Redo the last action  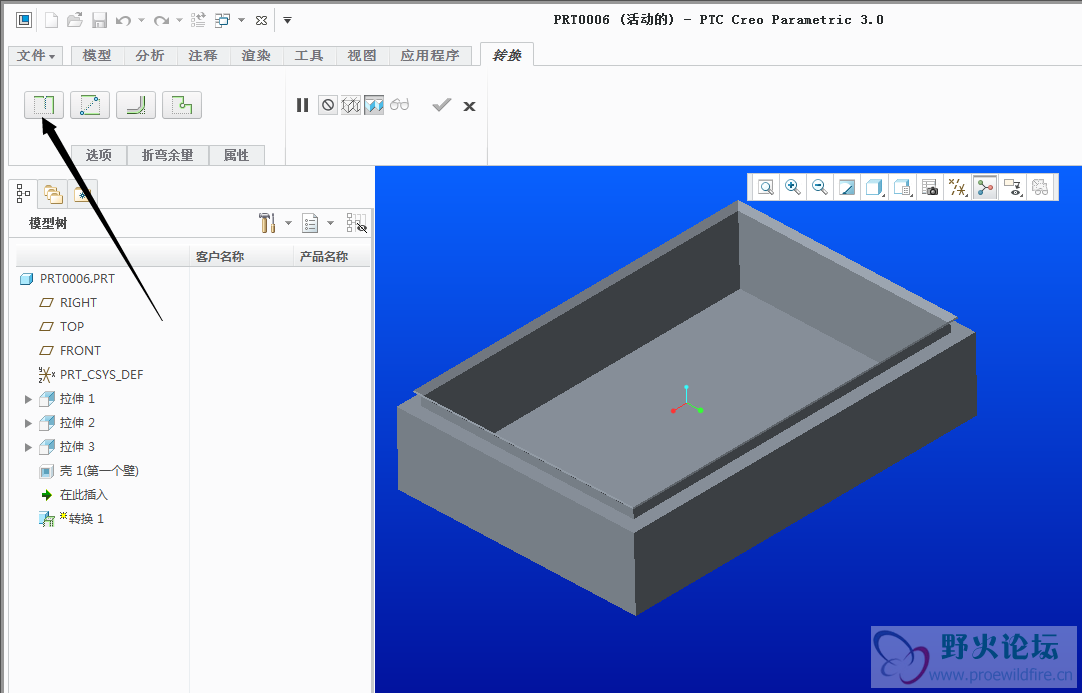coord(161,21)
